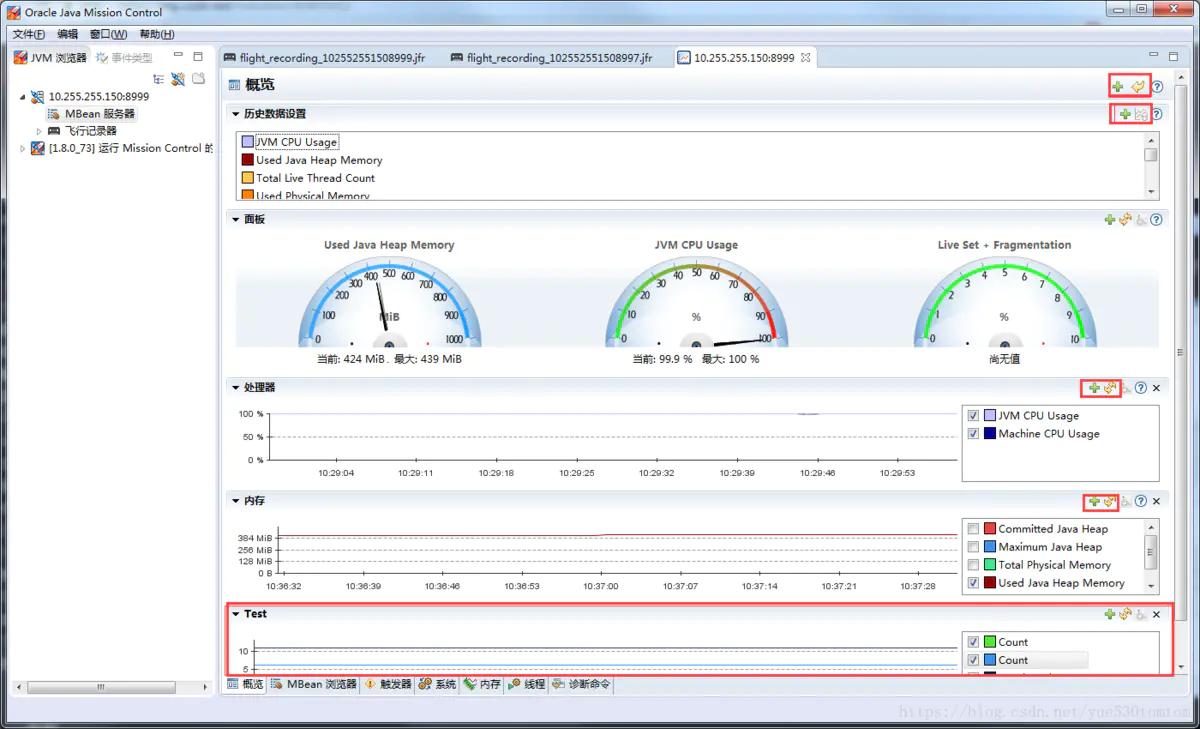Add an attribute to the 处理器 chart
1200x729 pixels.
(x=1094, y=388)
